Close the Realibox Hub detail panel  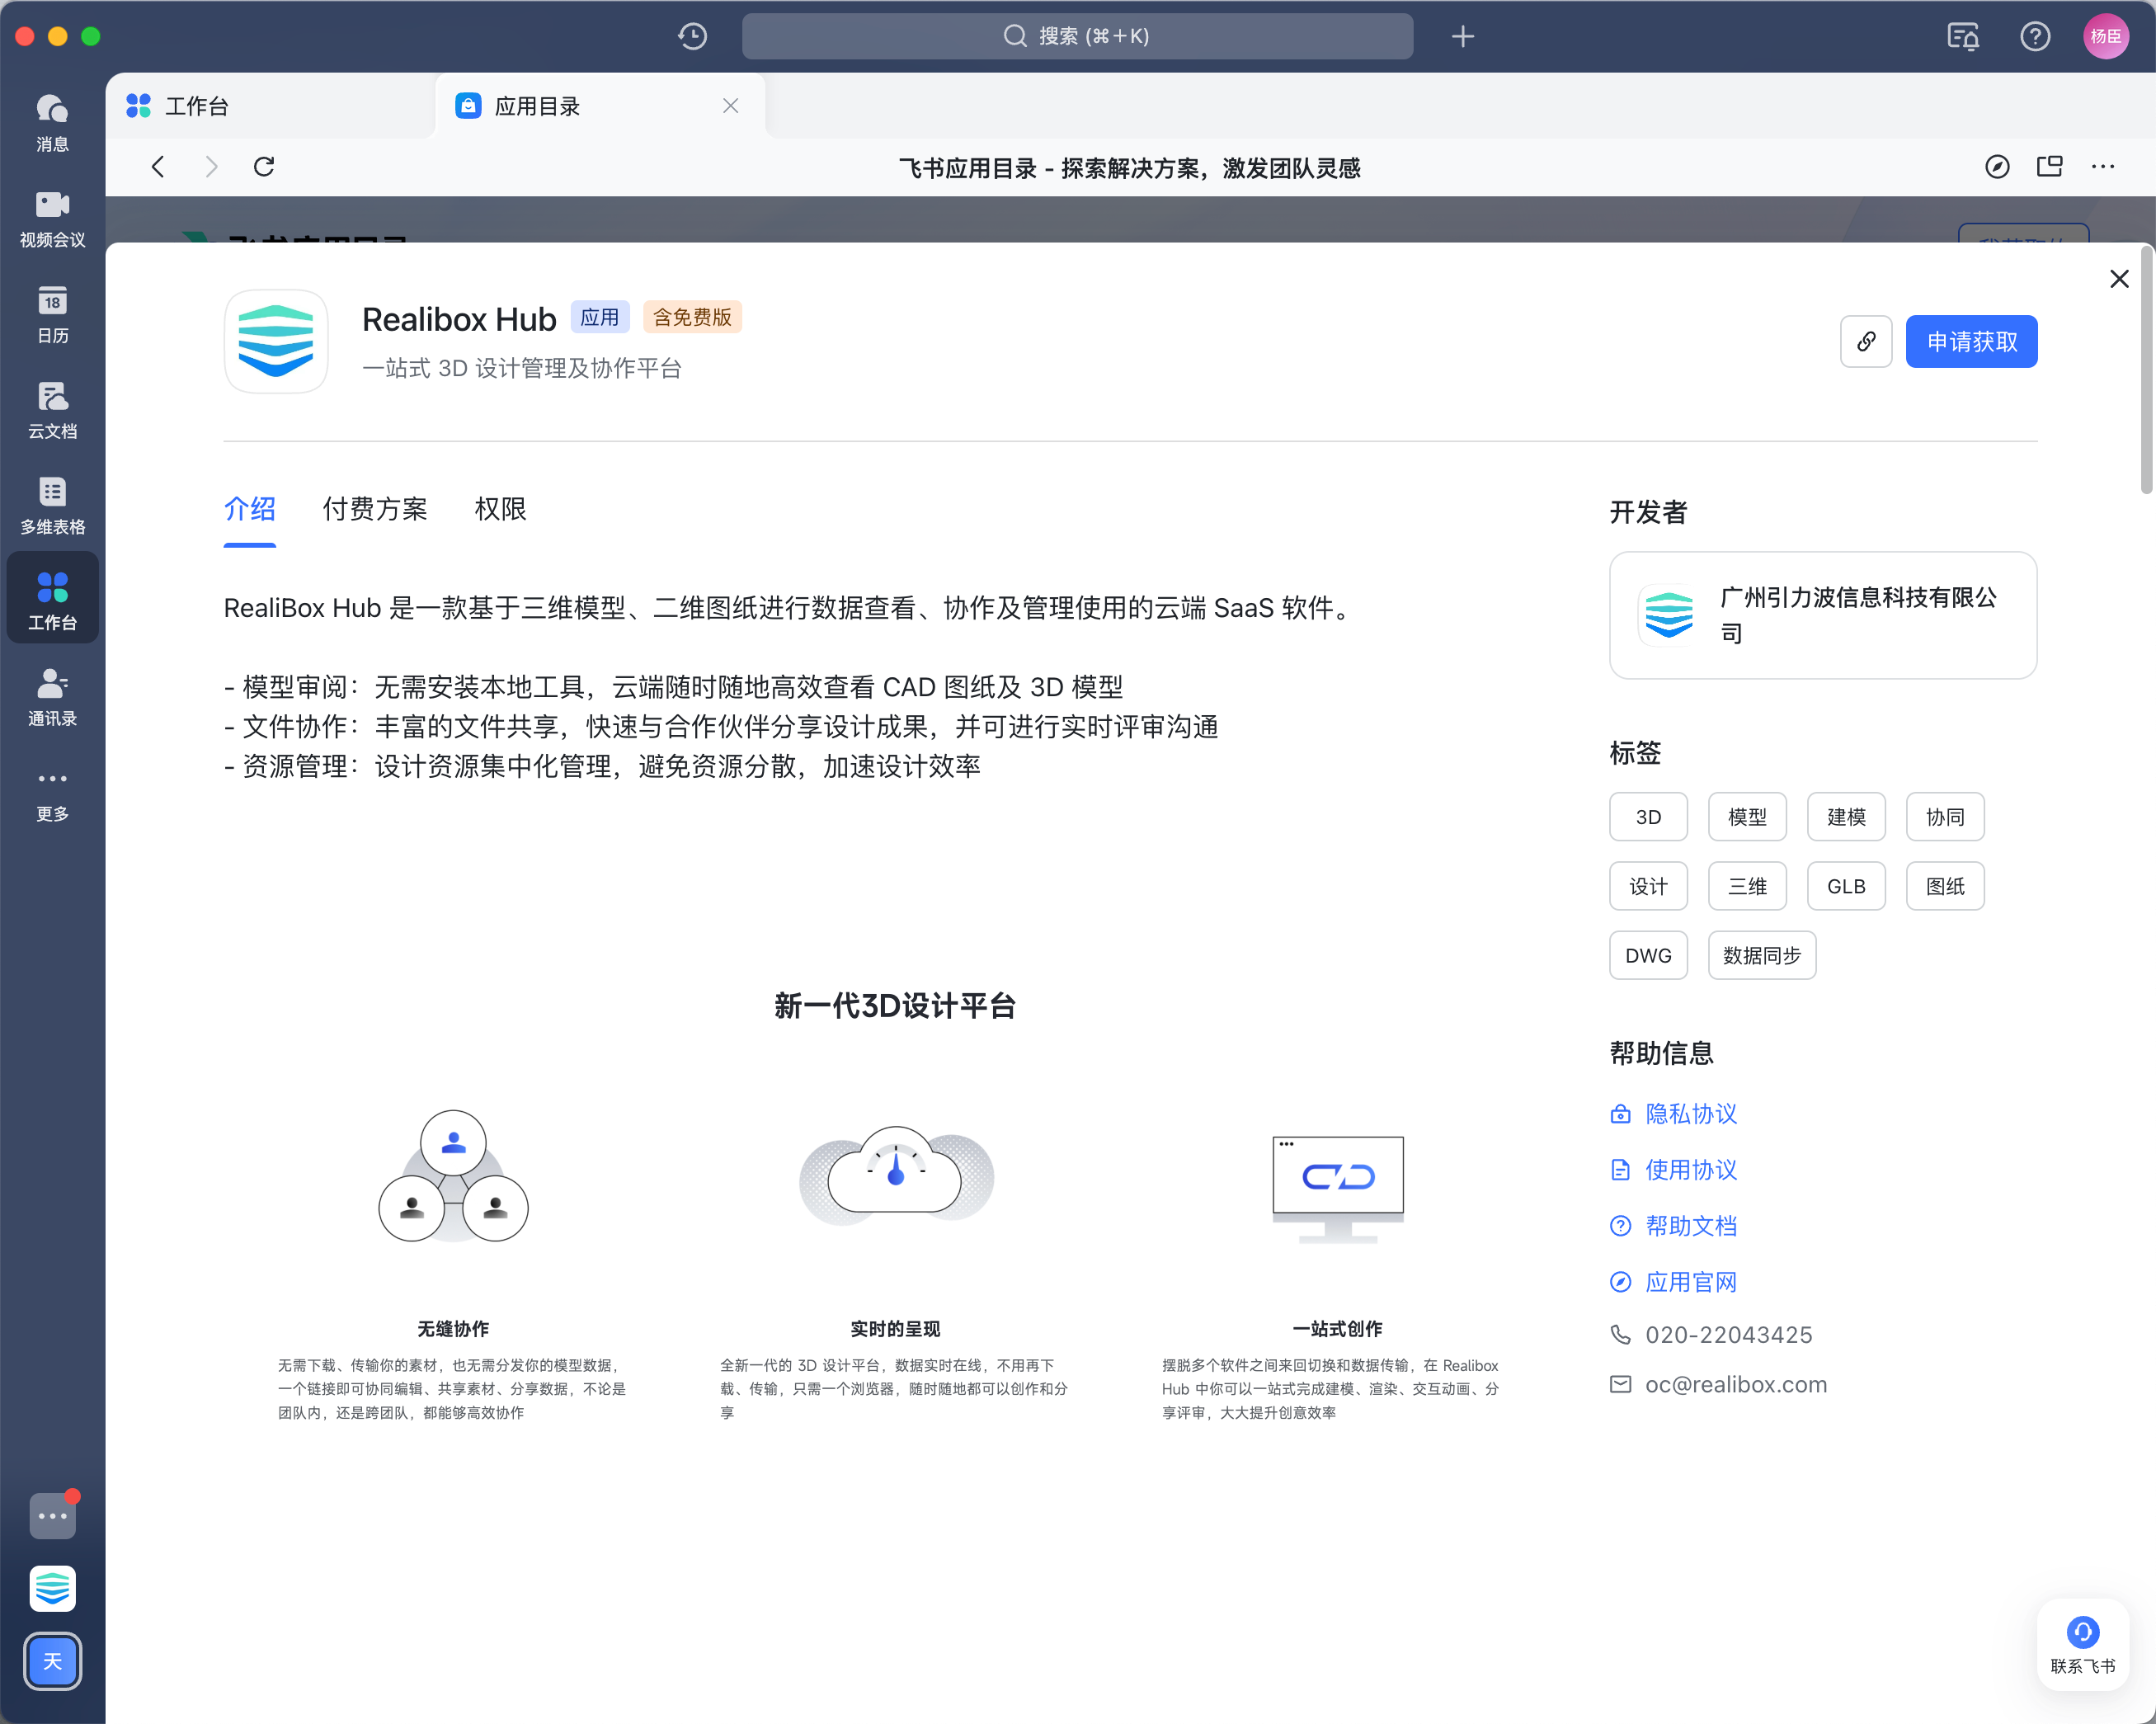2119,279
